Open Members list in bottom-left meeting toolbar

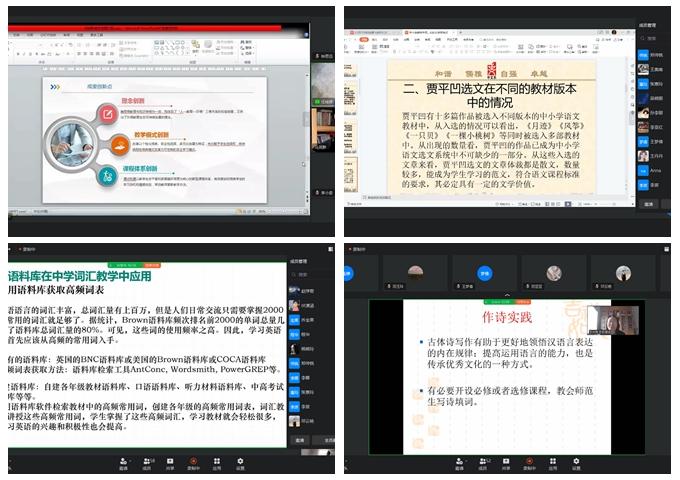tap(146, 464)
